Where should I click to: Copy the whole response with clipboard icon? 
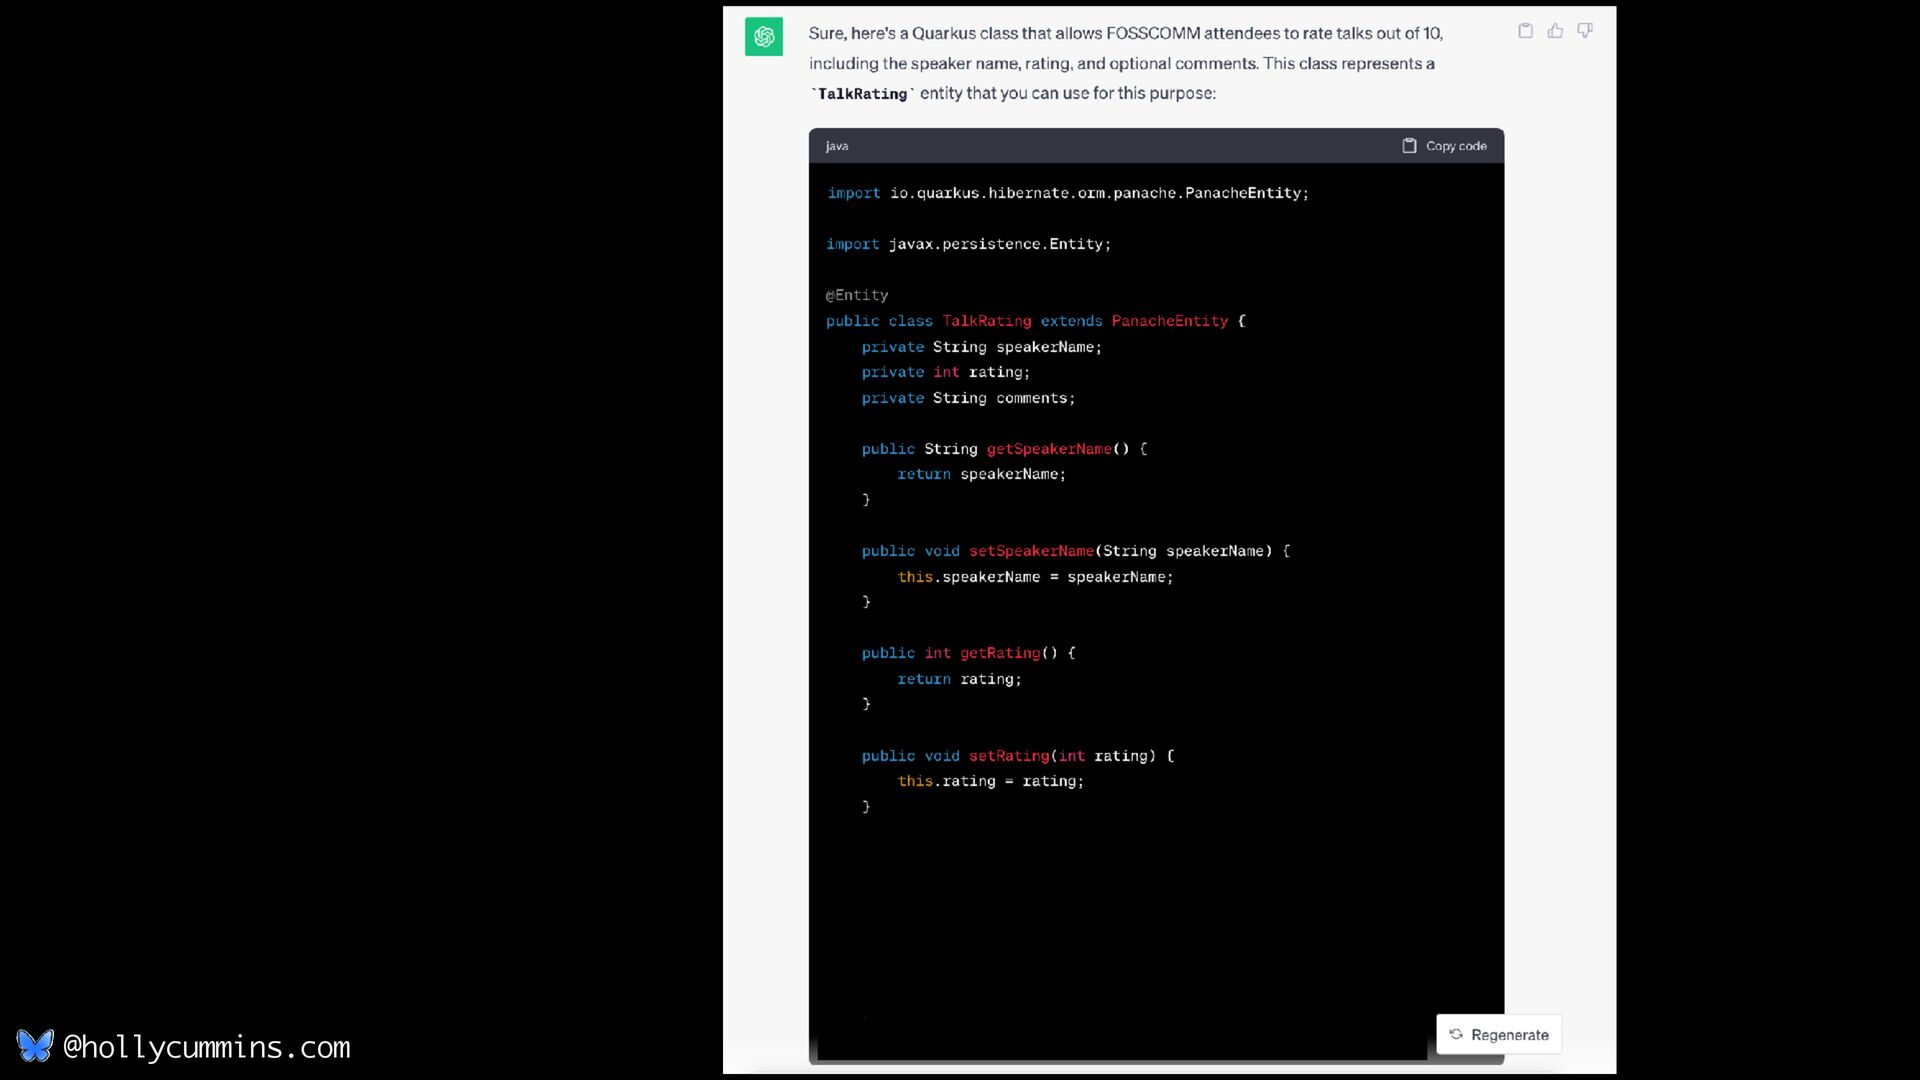tap(1525, 31)
